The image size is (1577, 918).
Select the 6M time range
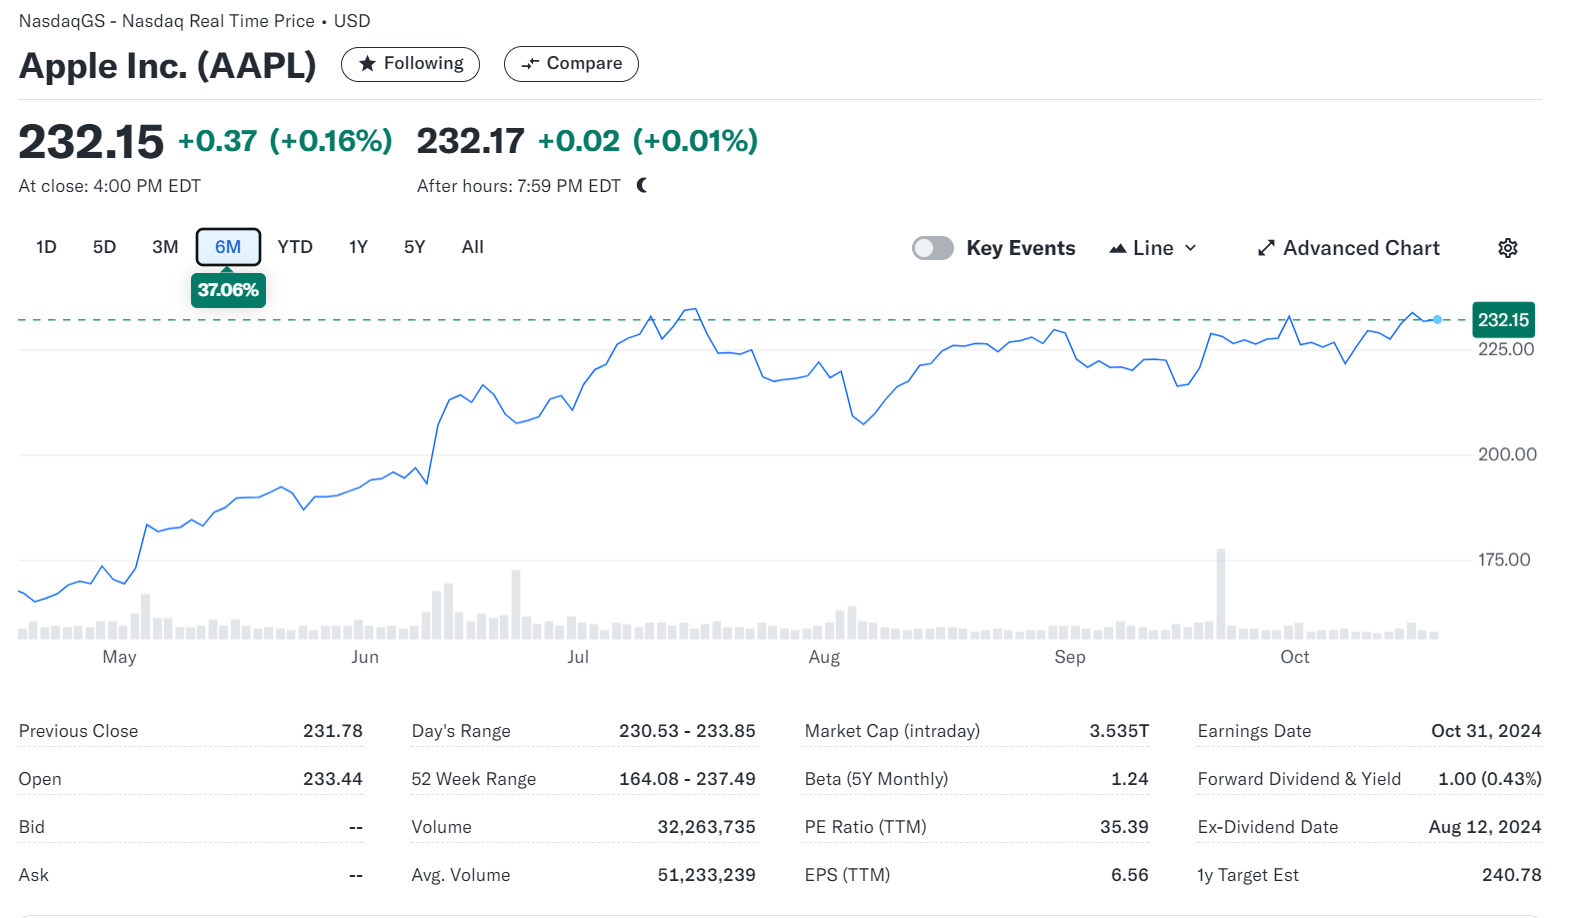pyautogui.click(x=228, y=247)
